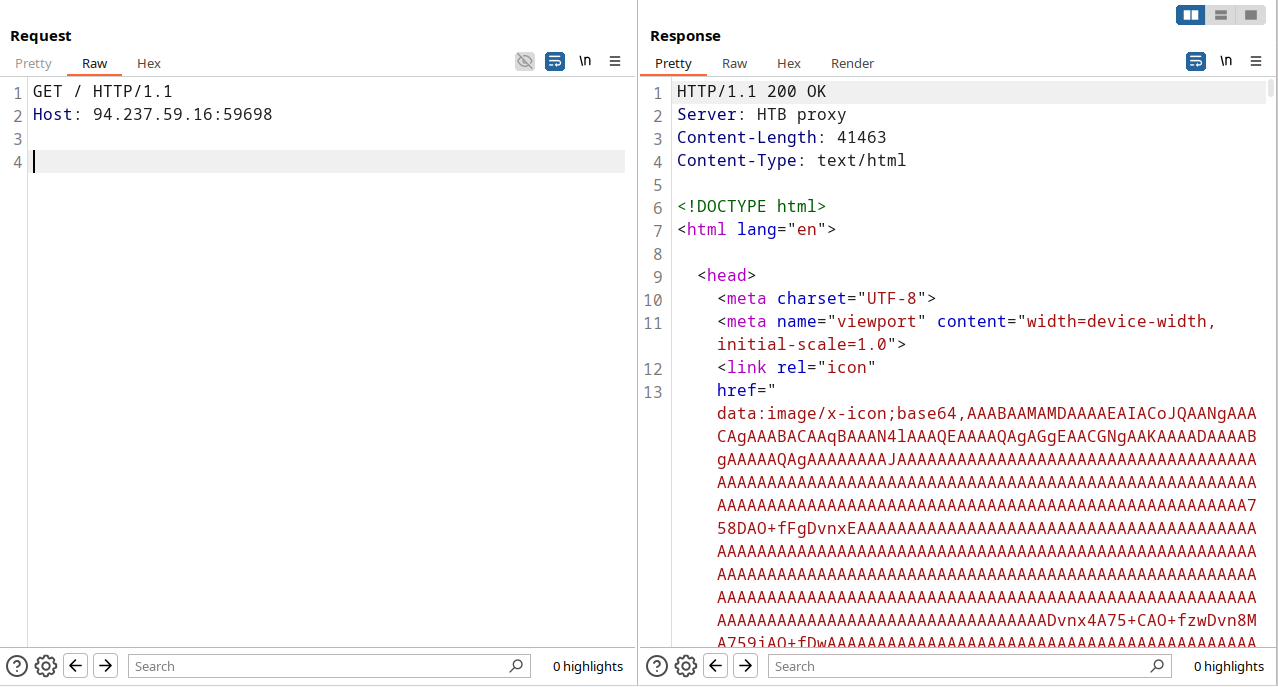Open help icon below the Request panel
The width and height of the screenshot is (1278, 687).
17,666
